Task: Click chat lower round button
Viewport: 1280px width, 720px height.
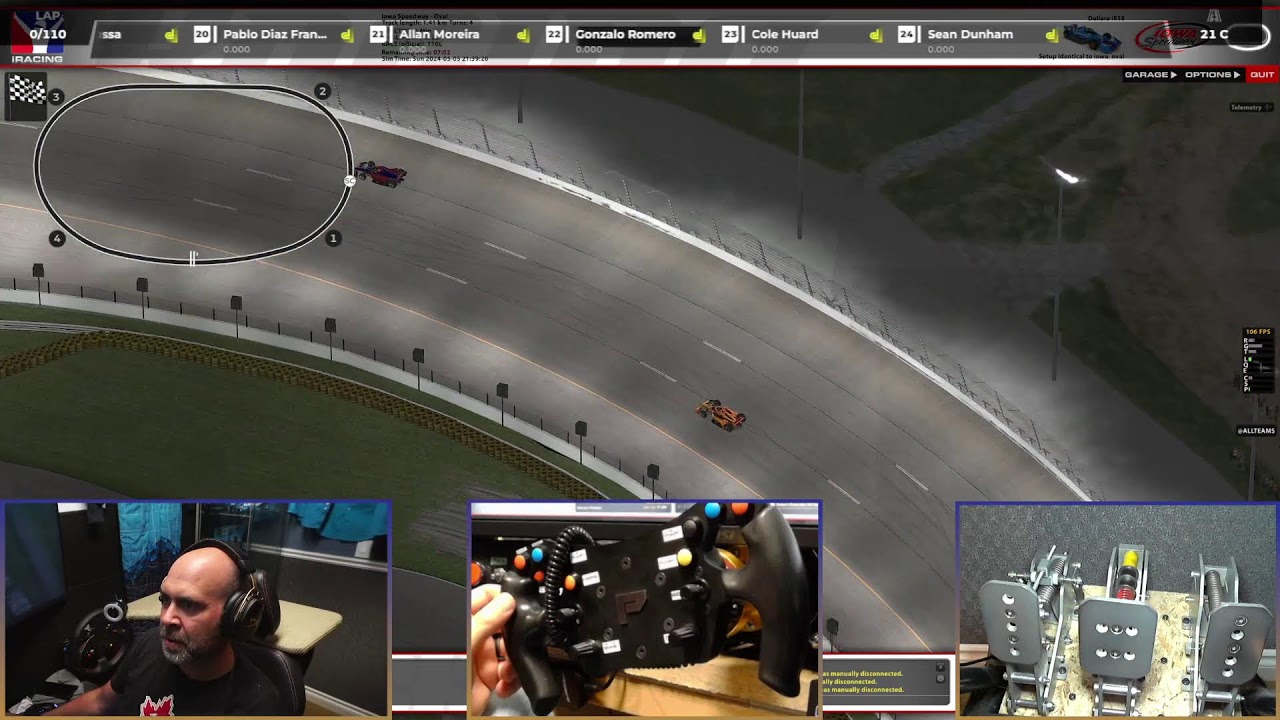Action: pyautogui.click(x=940, y=678)
